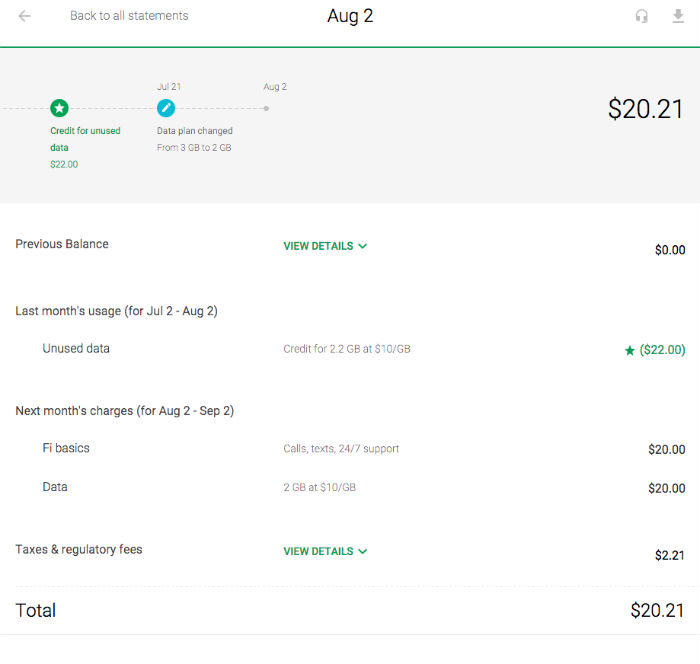This screenshot has height=664, width=700.
Task: Open support via the headphones icon
Action: (x=642, y=16)
